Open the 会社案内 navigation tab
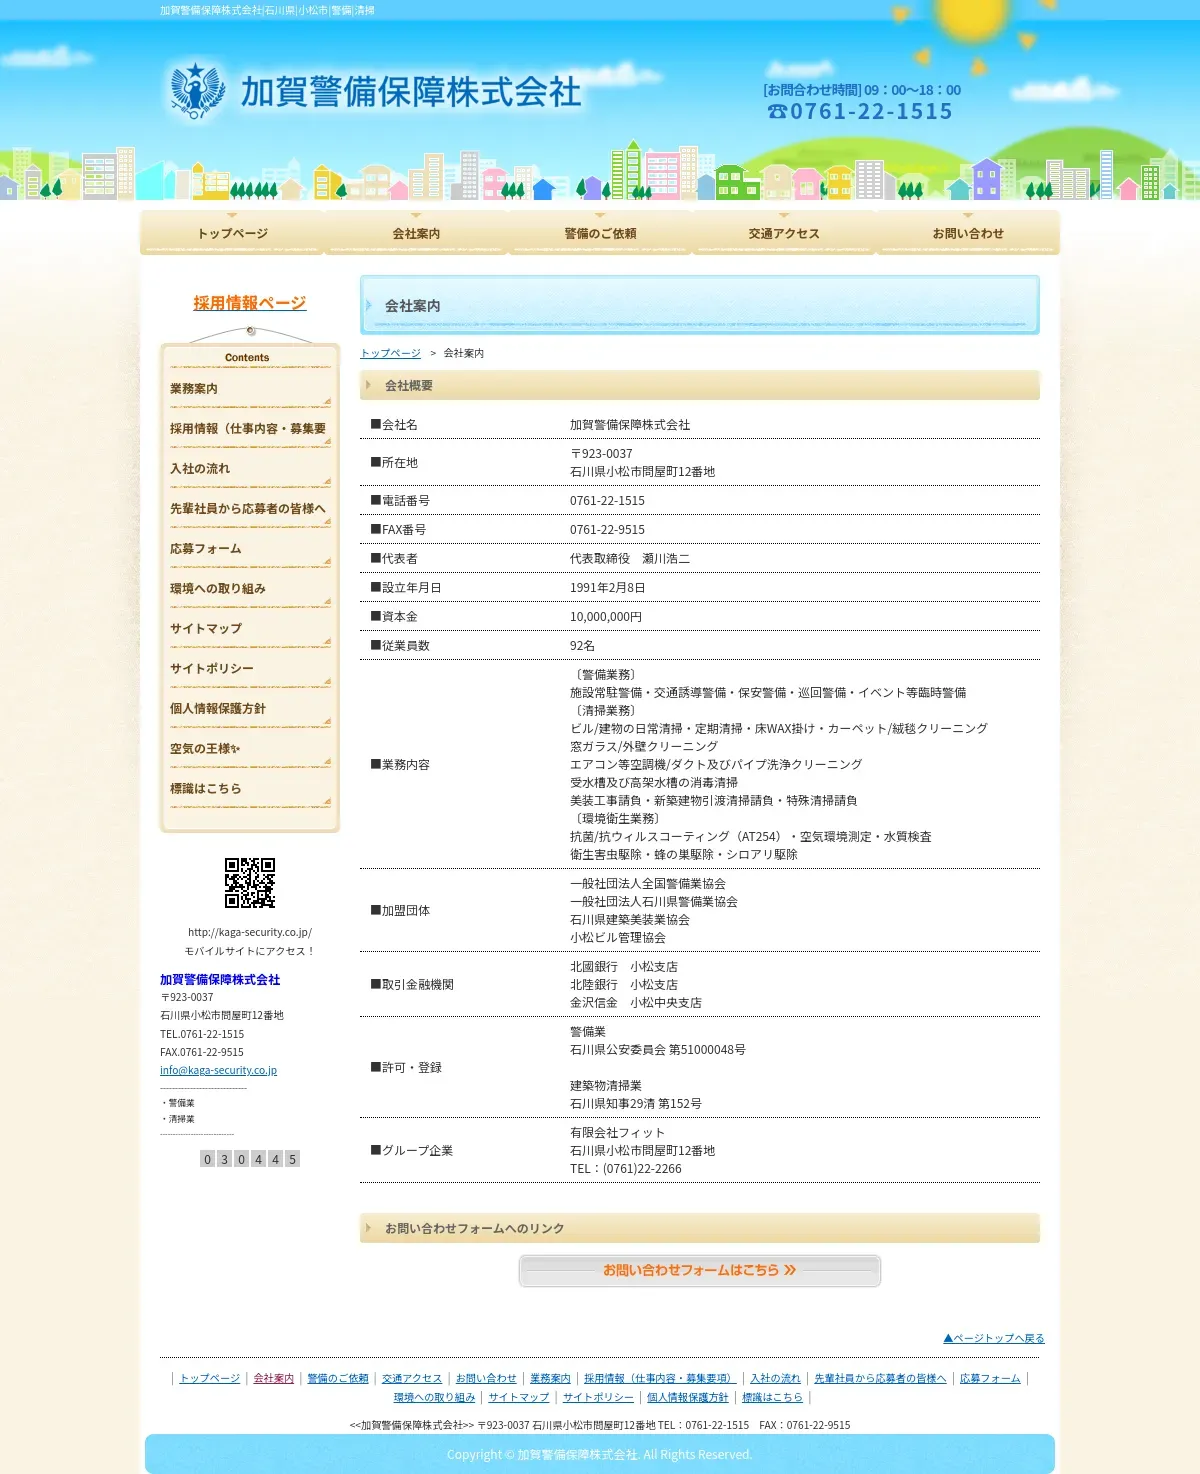The width and height of the screenshot is (1200, 1474). point(416,233)
